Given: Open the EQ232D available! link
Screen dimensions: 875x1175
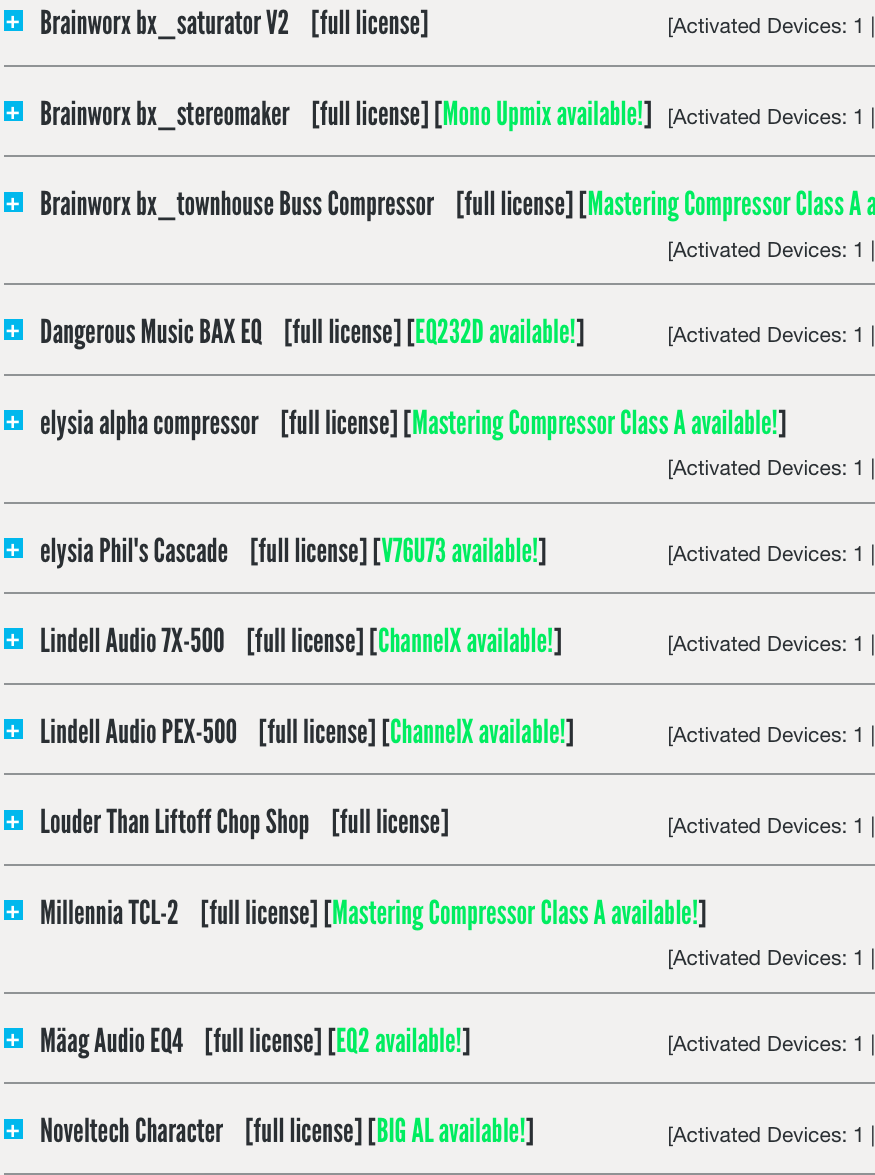Looking at the screenshot, I should (x=495, y=332).
